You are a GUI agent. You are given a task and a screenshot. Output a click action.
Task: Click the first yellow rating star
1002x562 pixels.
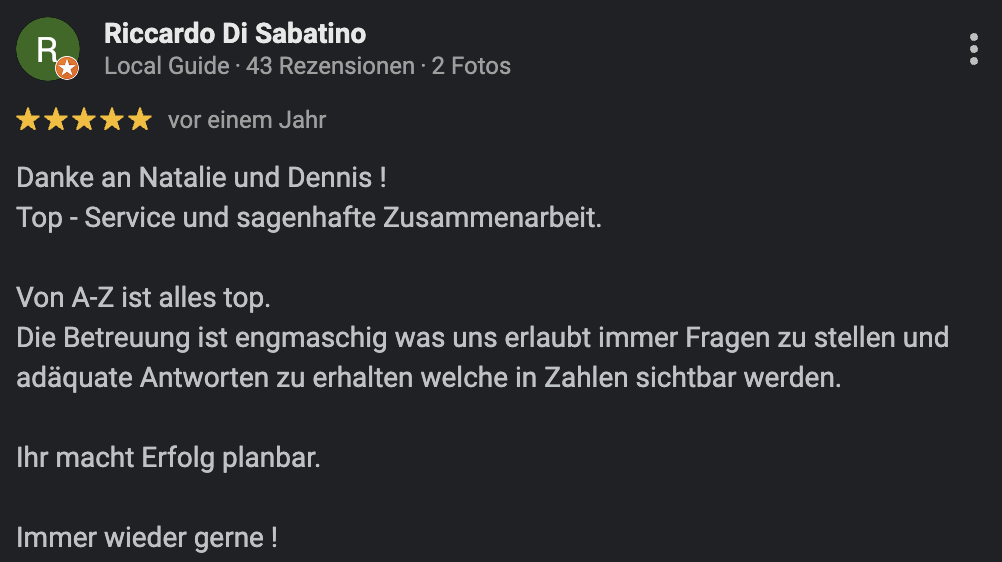tap(28, 121)
